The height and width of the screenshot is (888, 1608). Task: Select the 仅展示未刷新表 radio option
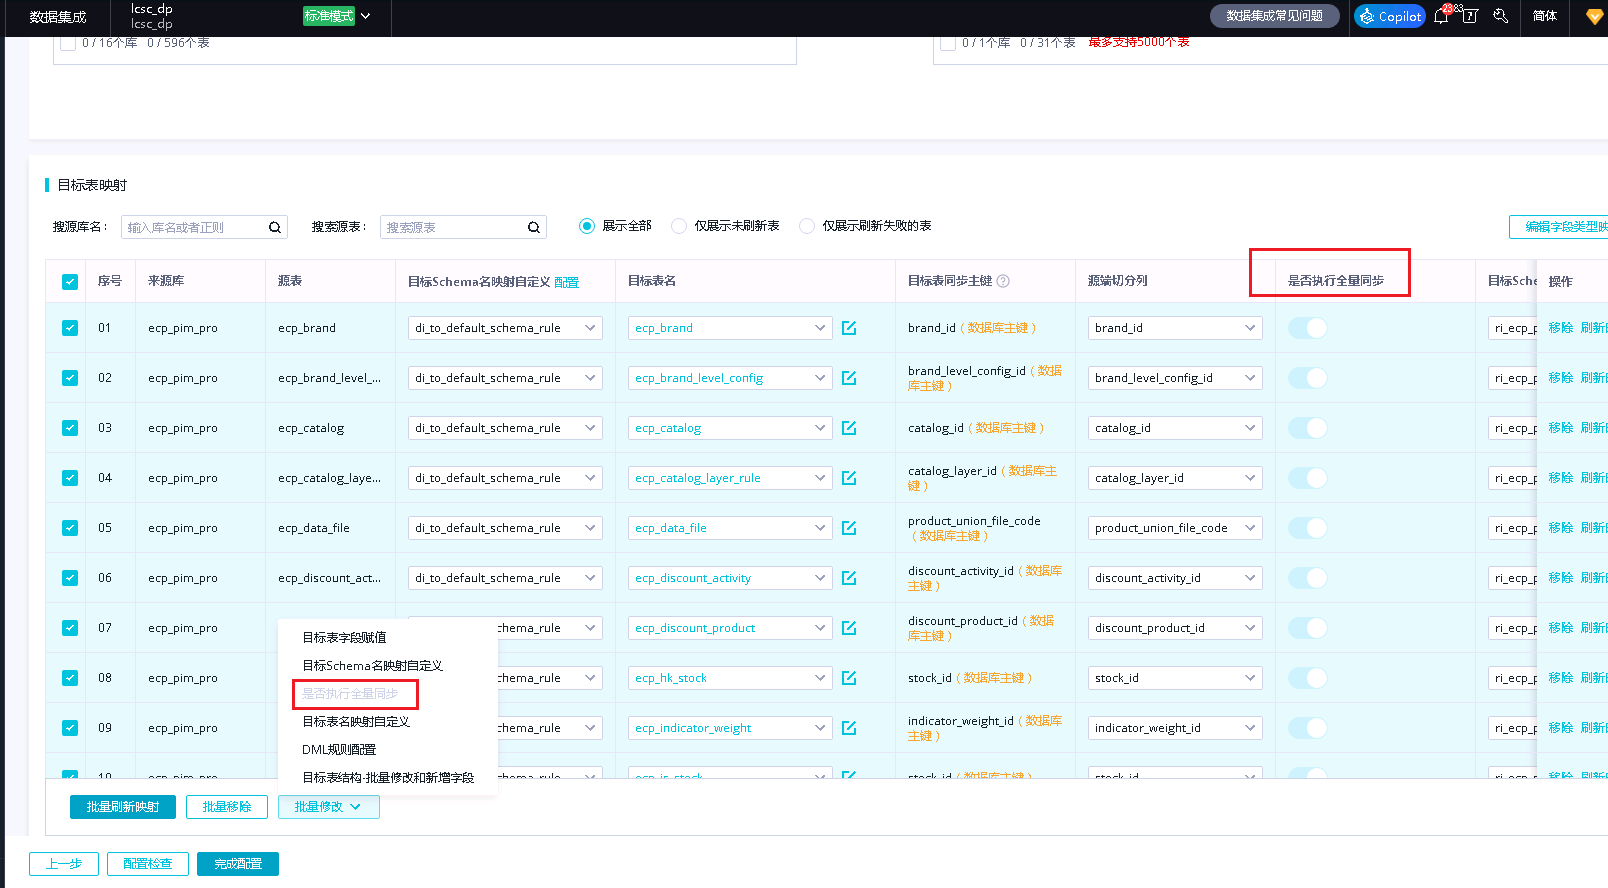[679, 226]
